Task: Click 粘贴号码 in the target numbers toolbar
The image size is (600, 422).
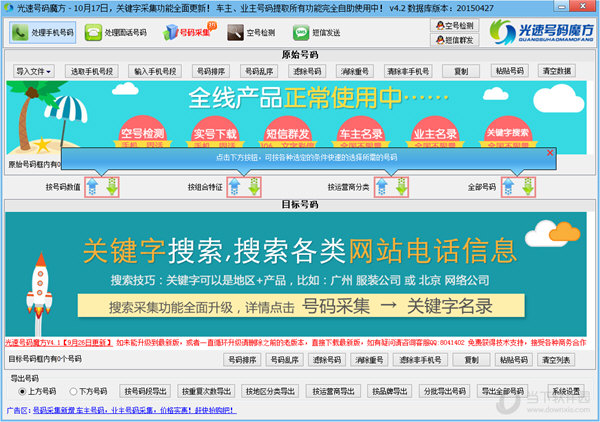Action: point(514,360)
